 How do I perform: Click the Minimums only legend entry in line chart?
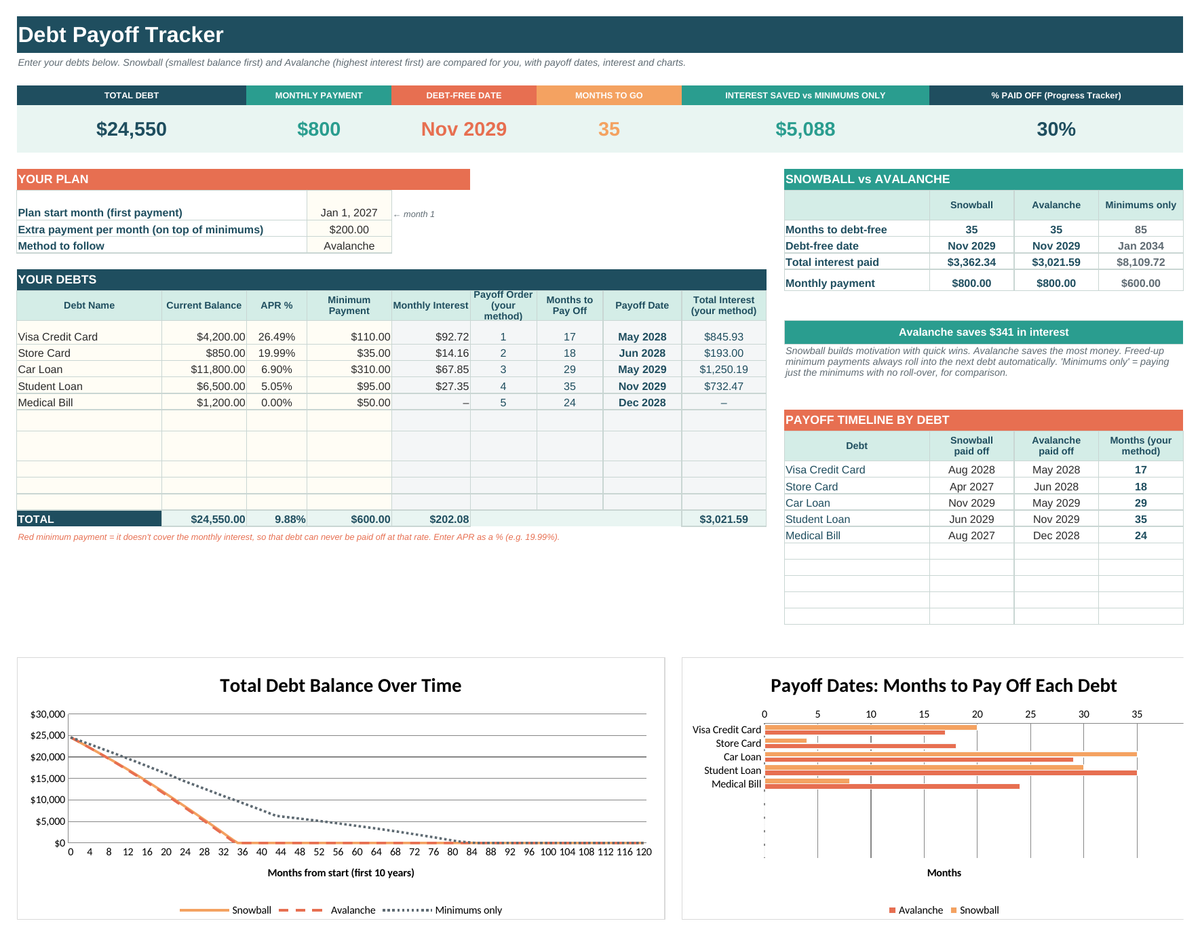[x=442, y=910]
